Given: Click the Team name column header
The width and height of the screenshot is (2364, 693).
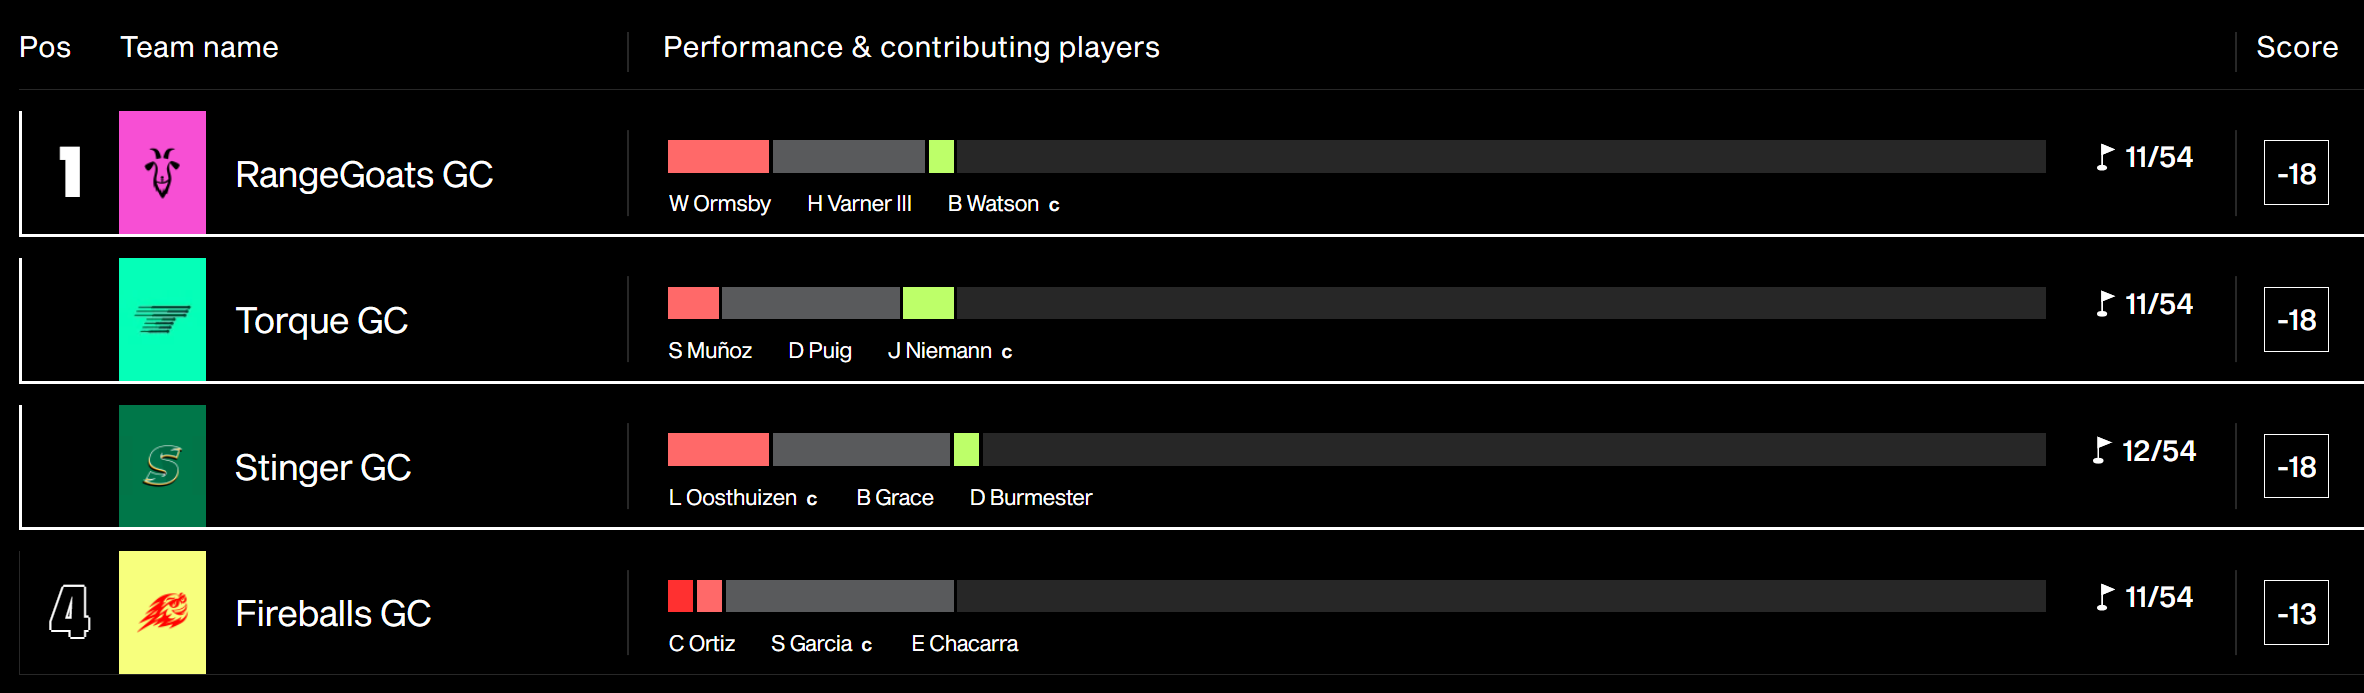Looking at the screenshot, I should pos(199,47).
